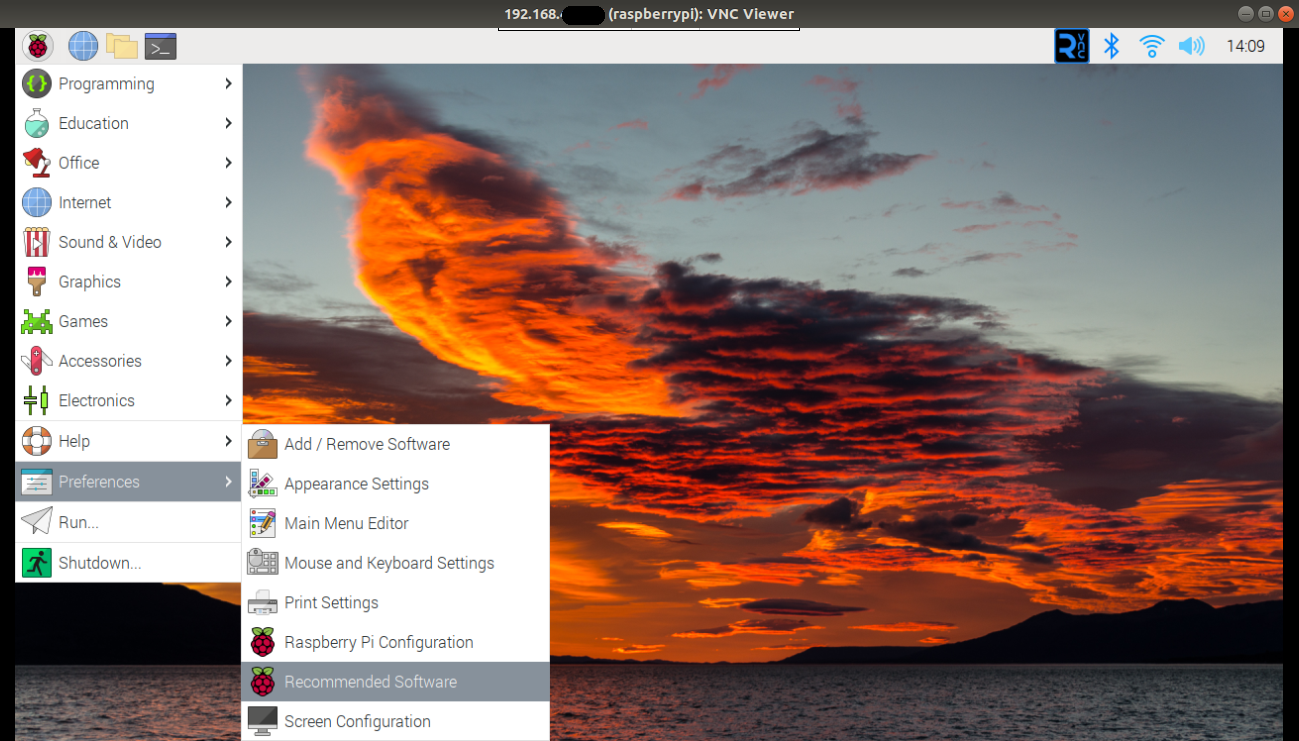
Task: Click the Programming category icon
Action: [37, 84]
